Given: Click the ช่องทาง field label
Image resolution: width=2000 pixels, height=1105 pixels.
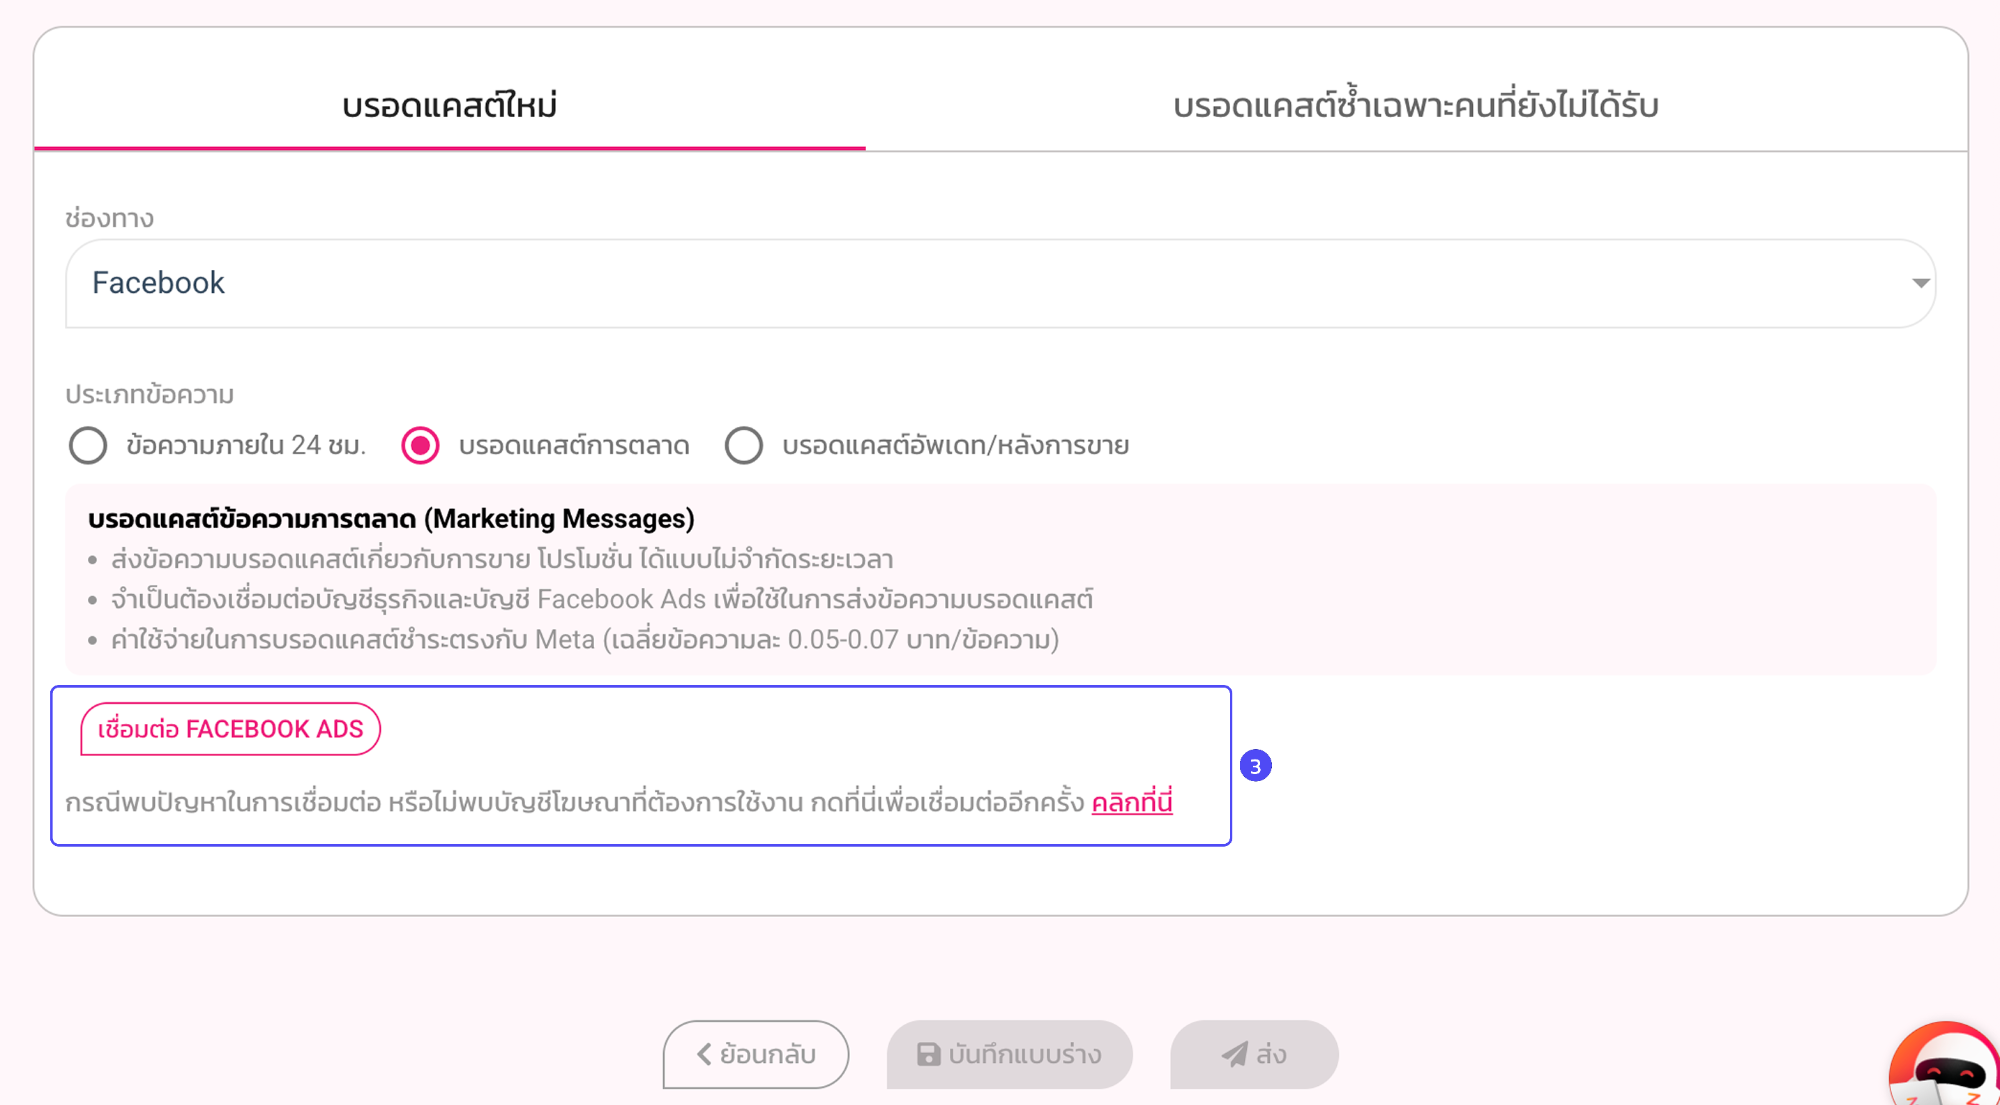Looking at the screenshot, I should pyautogui.click(x=109, y=218).
